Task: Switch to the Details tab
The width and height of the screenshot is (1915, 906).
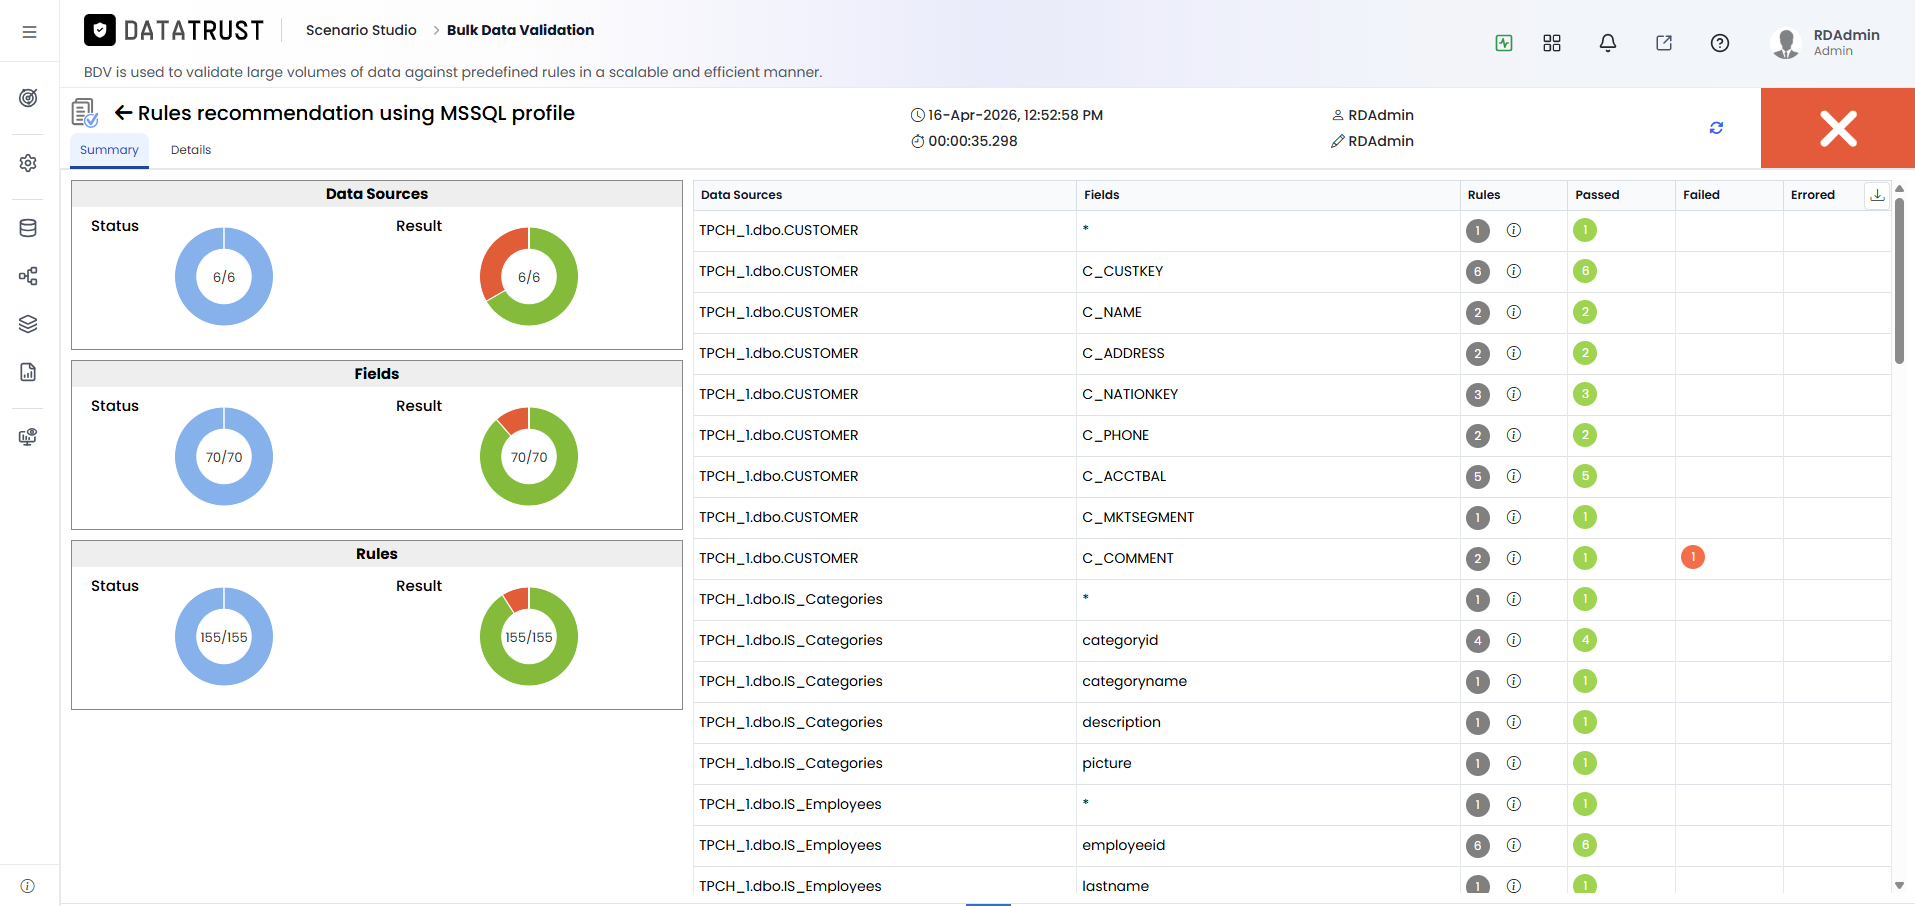Action: point(191,150)
